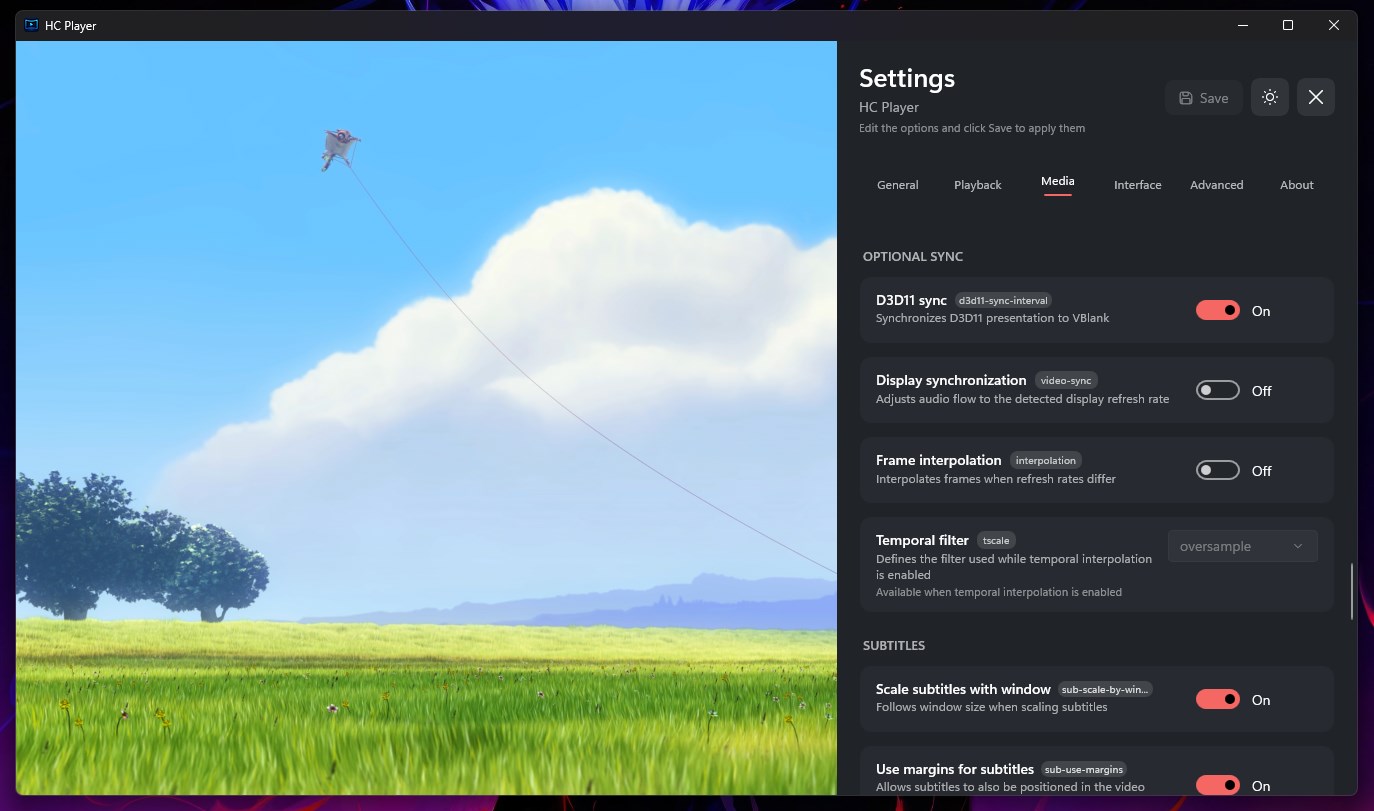Close the Settings panel with X button
This screenshot has height=811, width=1374.
tap(1316, 98)
